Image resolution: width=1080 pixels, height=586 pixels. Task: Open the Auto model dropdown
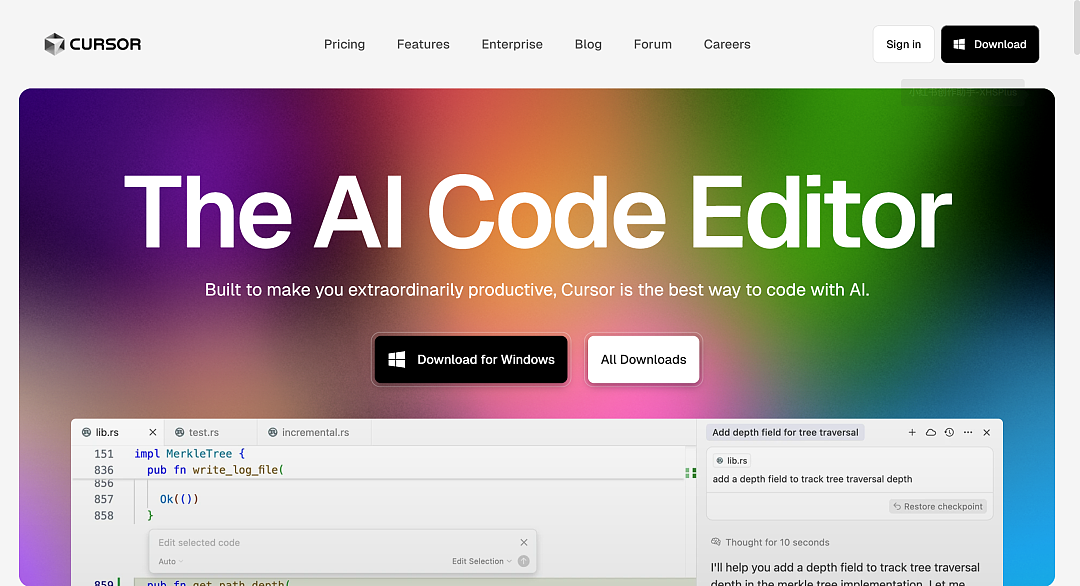pos(171,561)
